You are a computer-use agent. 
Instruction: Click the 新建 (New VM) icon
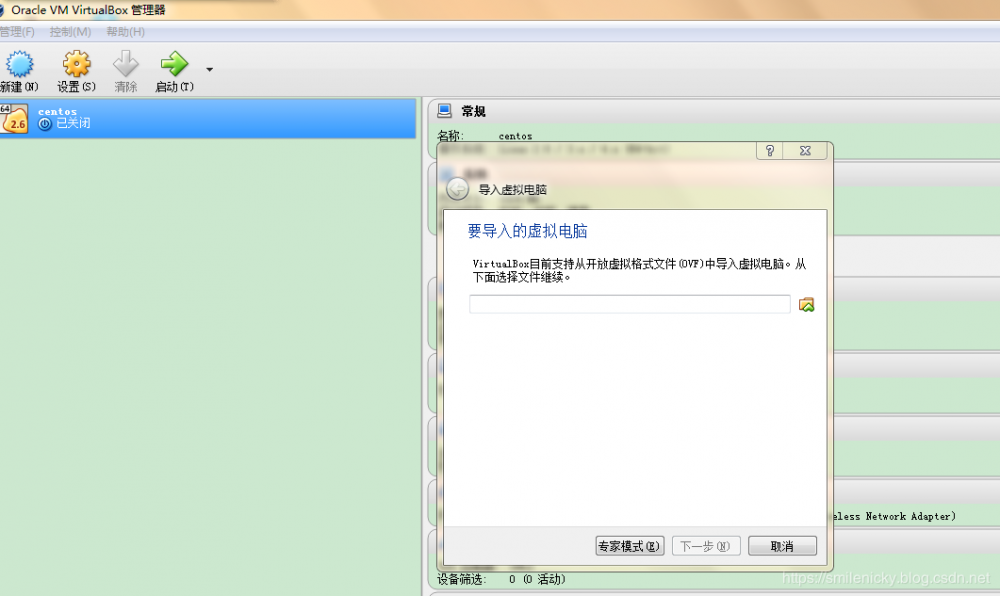coord(18,64)
